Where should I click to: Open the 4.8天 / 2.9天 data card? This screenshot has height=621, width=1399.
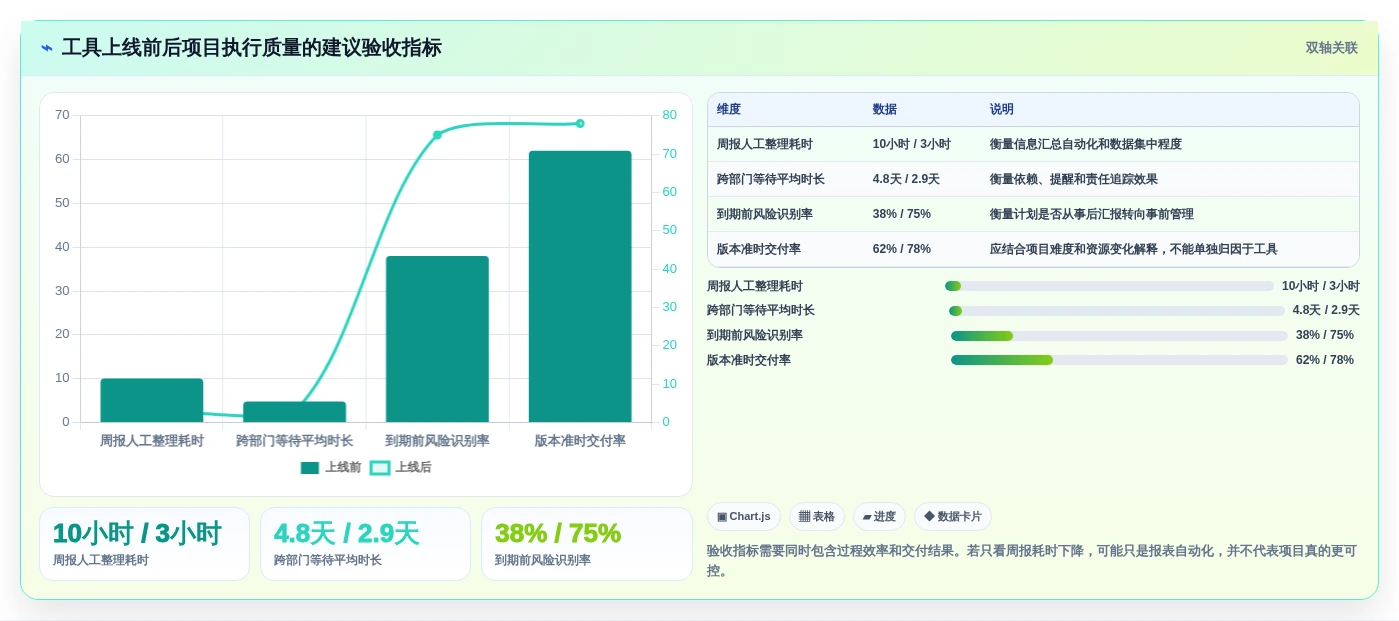(365, 544)
